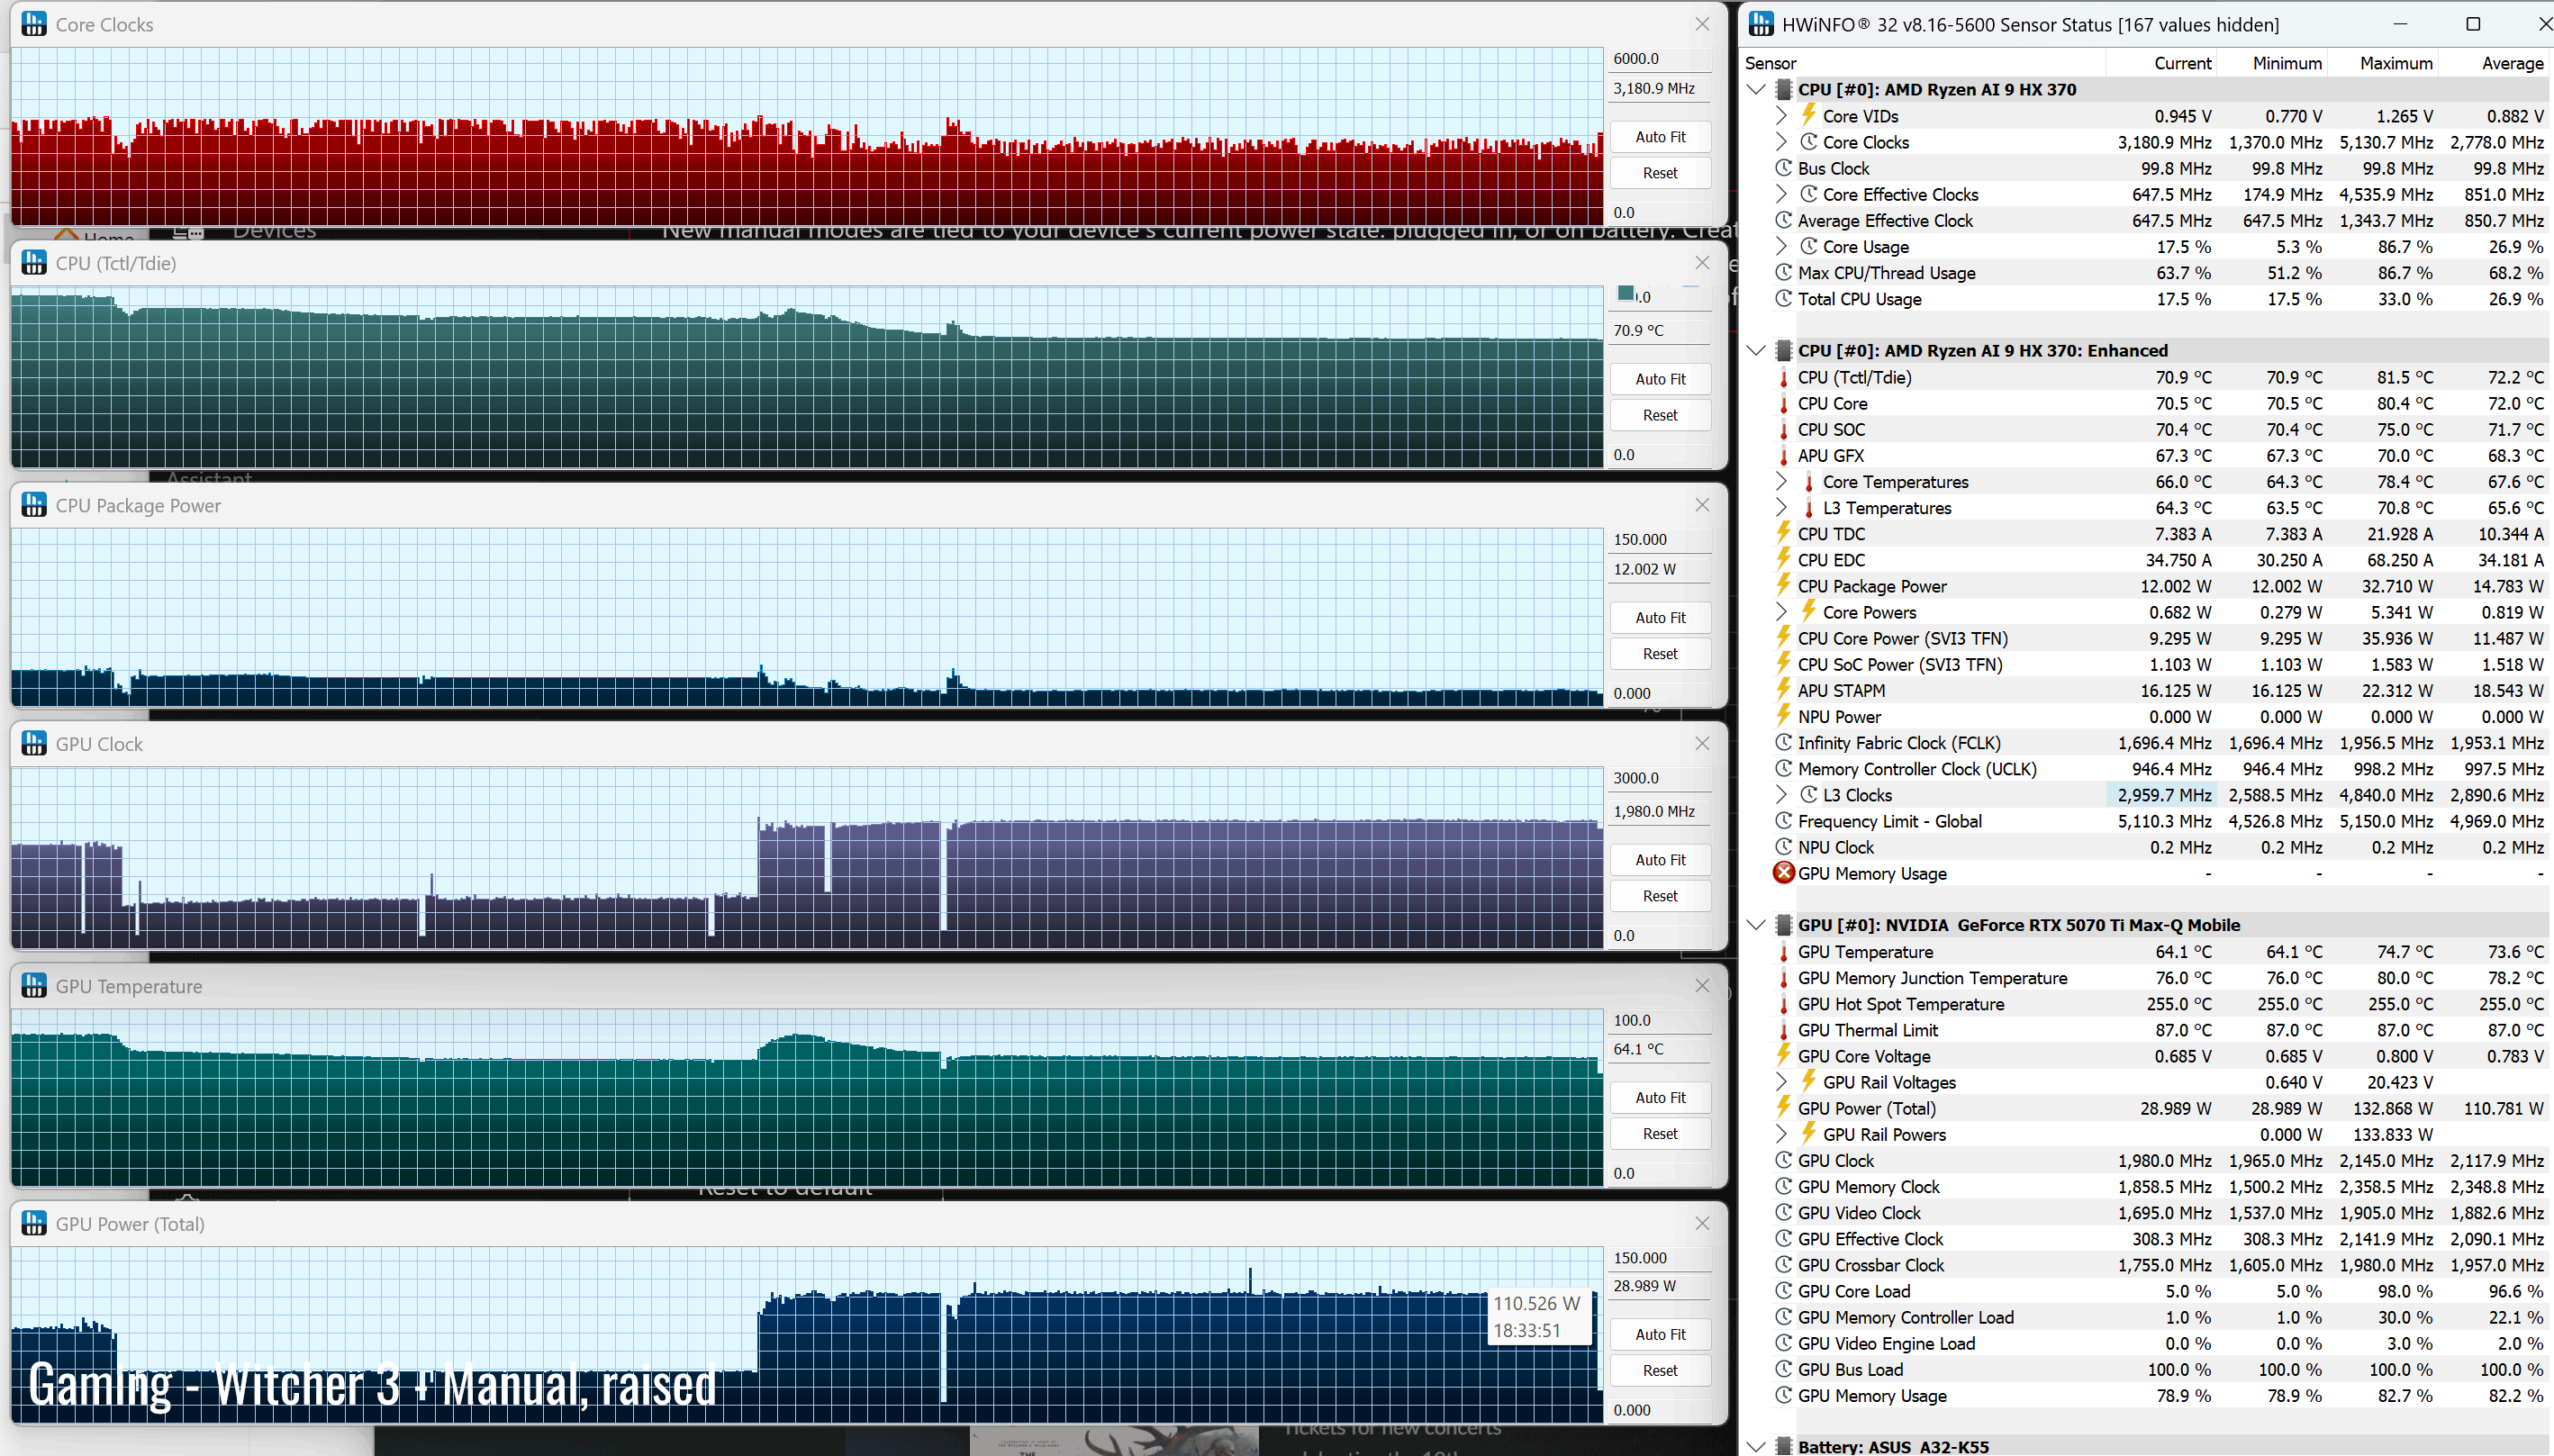Click the HWiNFO Sensor Status title icon
Screen dimensions: 2554x1456
click(1761, 24)
